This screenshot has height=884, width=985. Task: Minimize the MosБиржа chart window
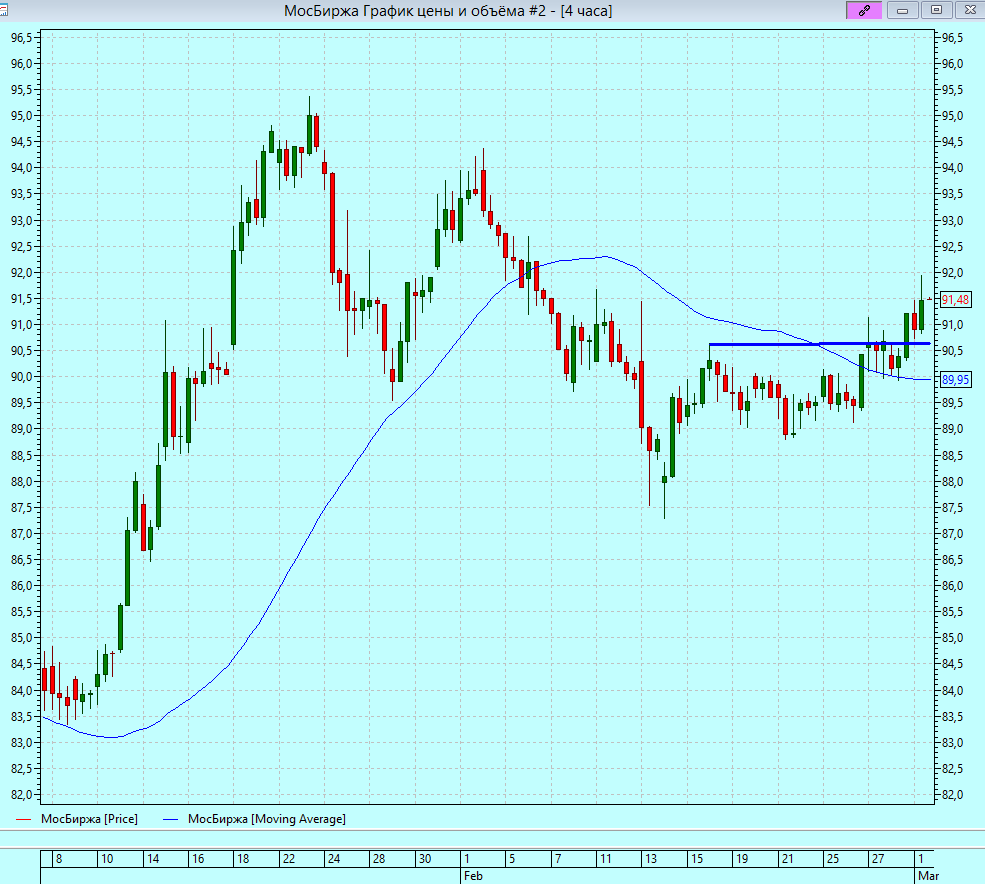903,10
